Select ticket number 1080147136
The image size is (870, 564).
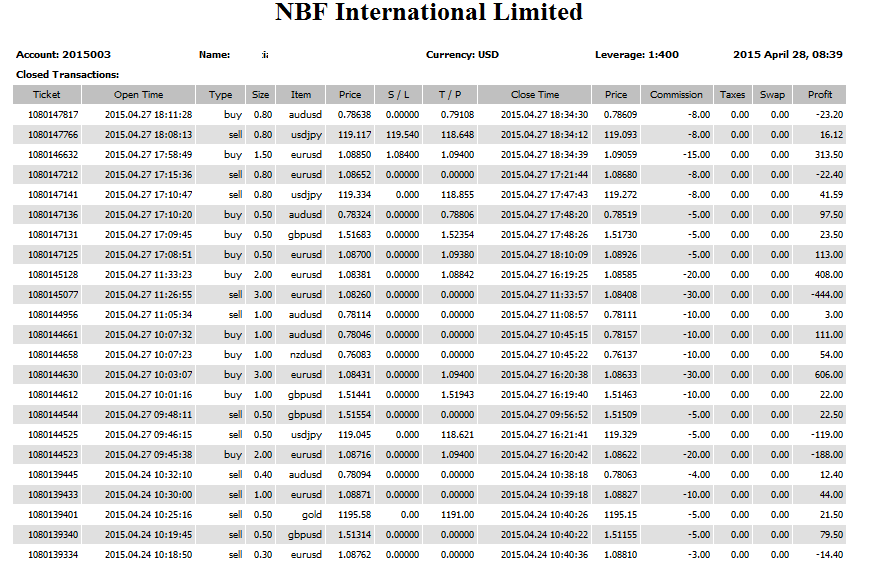click(53, 214)
